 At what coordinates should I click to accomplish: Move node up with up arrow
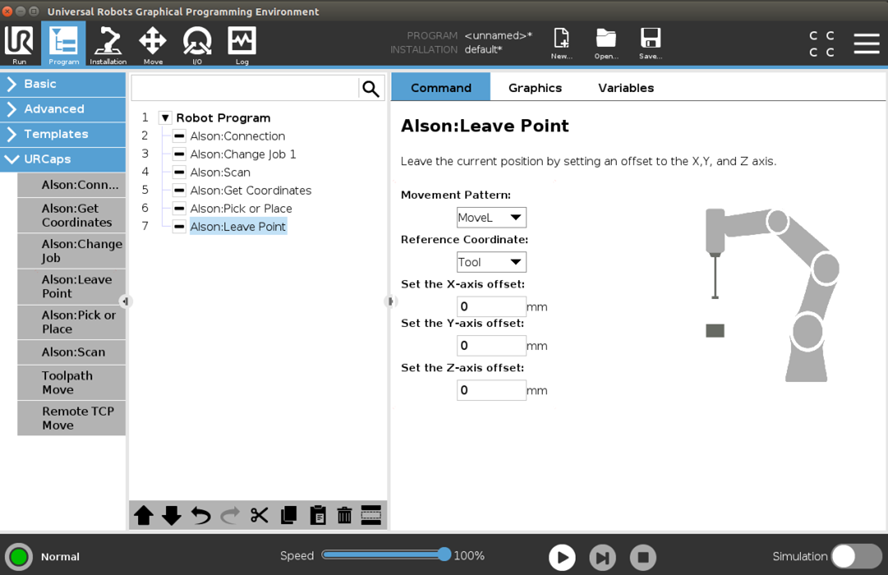point(144,516)
